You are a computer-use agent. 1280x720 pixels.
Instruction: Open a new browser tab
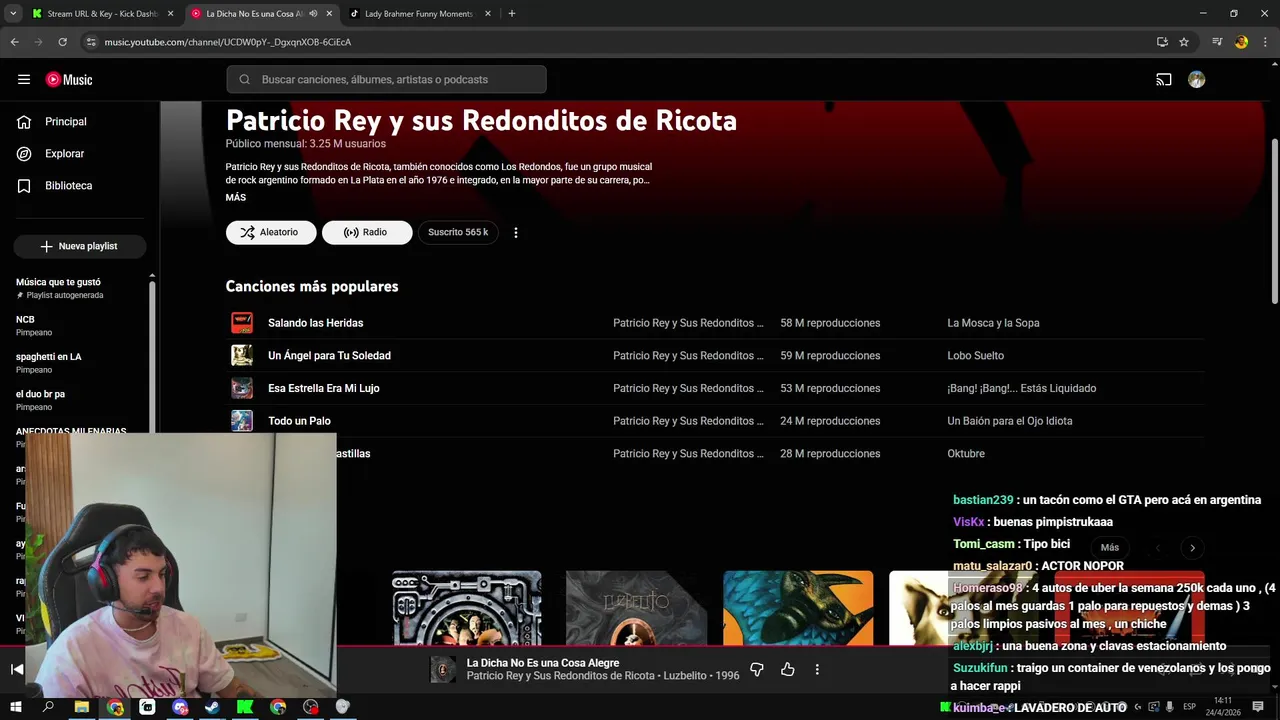coord(512,14)
